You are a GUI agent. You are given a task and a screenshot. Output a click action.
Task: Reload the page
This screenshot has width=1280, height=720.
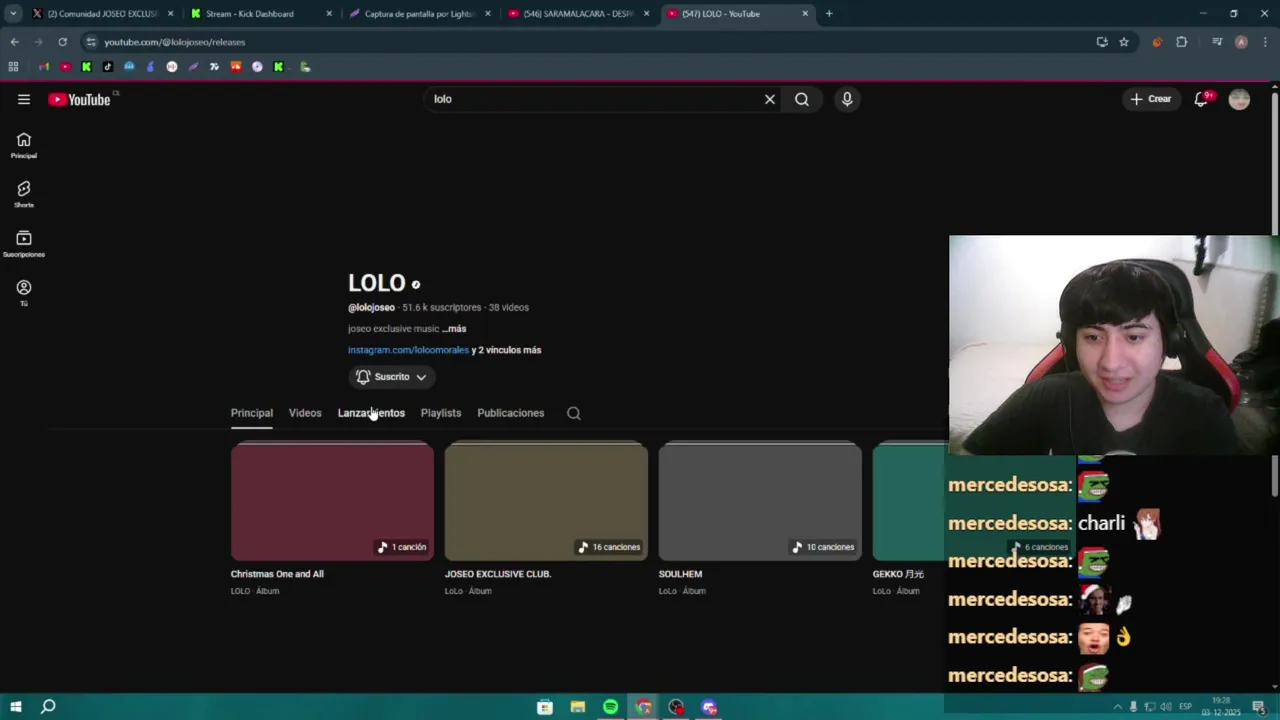coord(62,42)
